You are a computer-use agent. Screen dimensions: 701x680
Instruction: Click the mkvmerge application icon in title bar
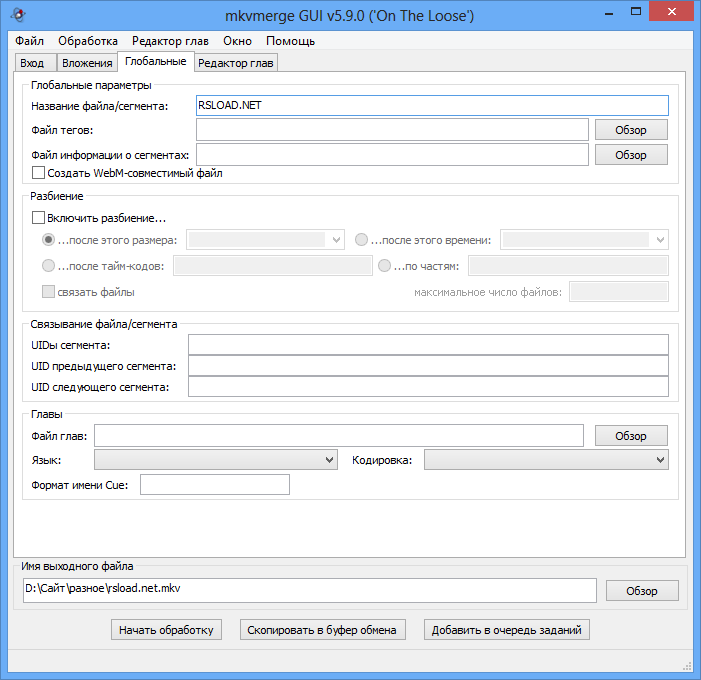coord(18,15)
